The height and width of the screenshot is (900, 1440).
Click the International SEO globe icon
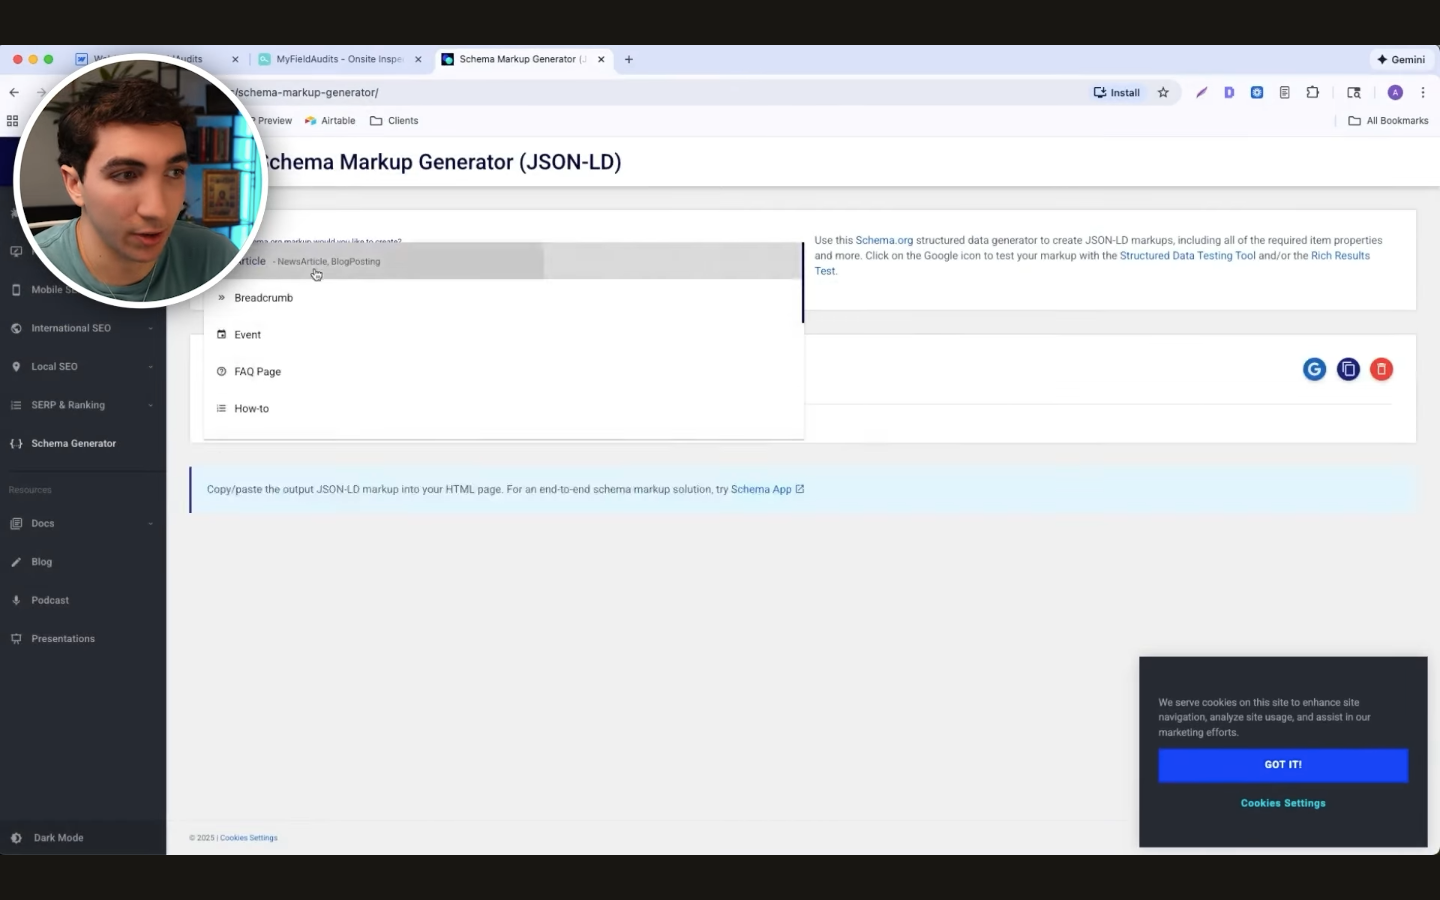[x=16, y=328]
